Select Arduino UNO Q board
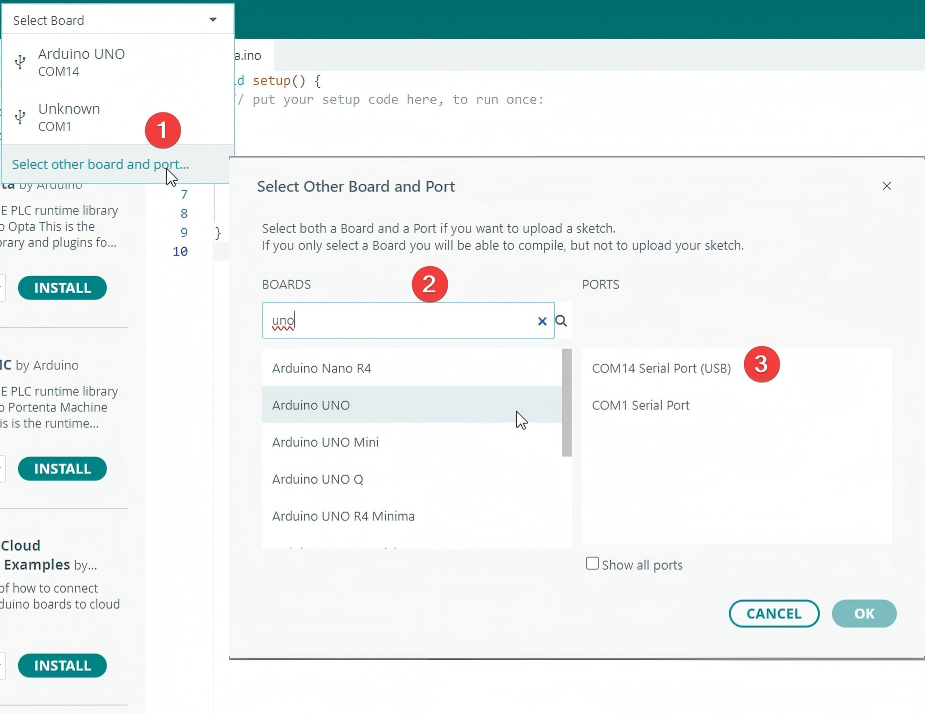925x714 pixels. (x=412, y=479)
